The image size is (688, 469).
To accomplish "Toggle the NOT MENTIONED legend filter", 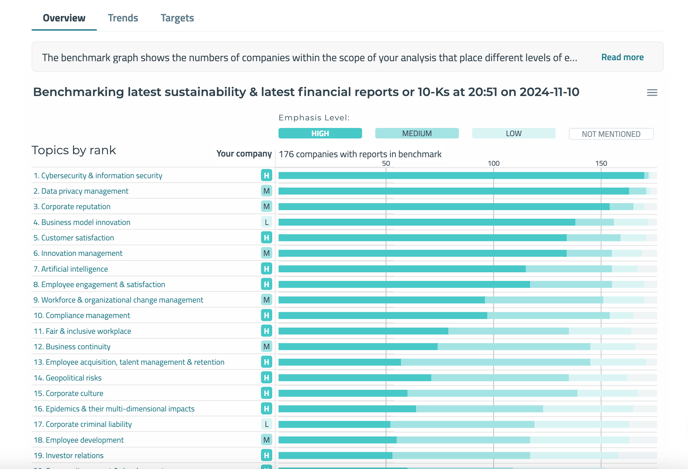I will [611, 133].
